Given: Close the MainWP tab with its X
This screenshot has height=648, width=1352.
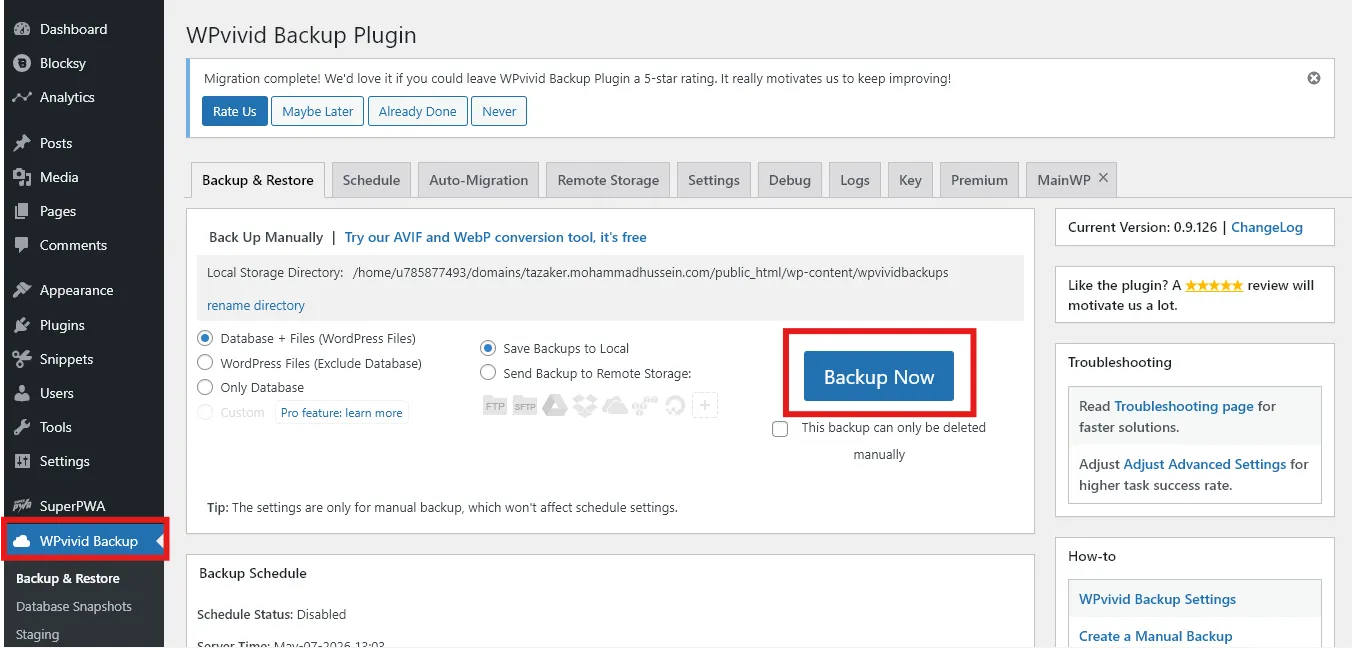Looking at the screenshot, I should (1103, 177).
